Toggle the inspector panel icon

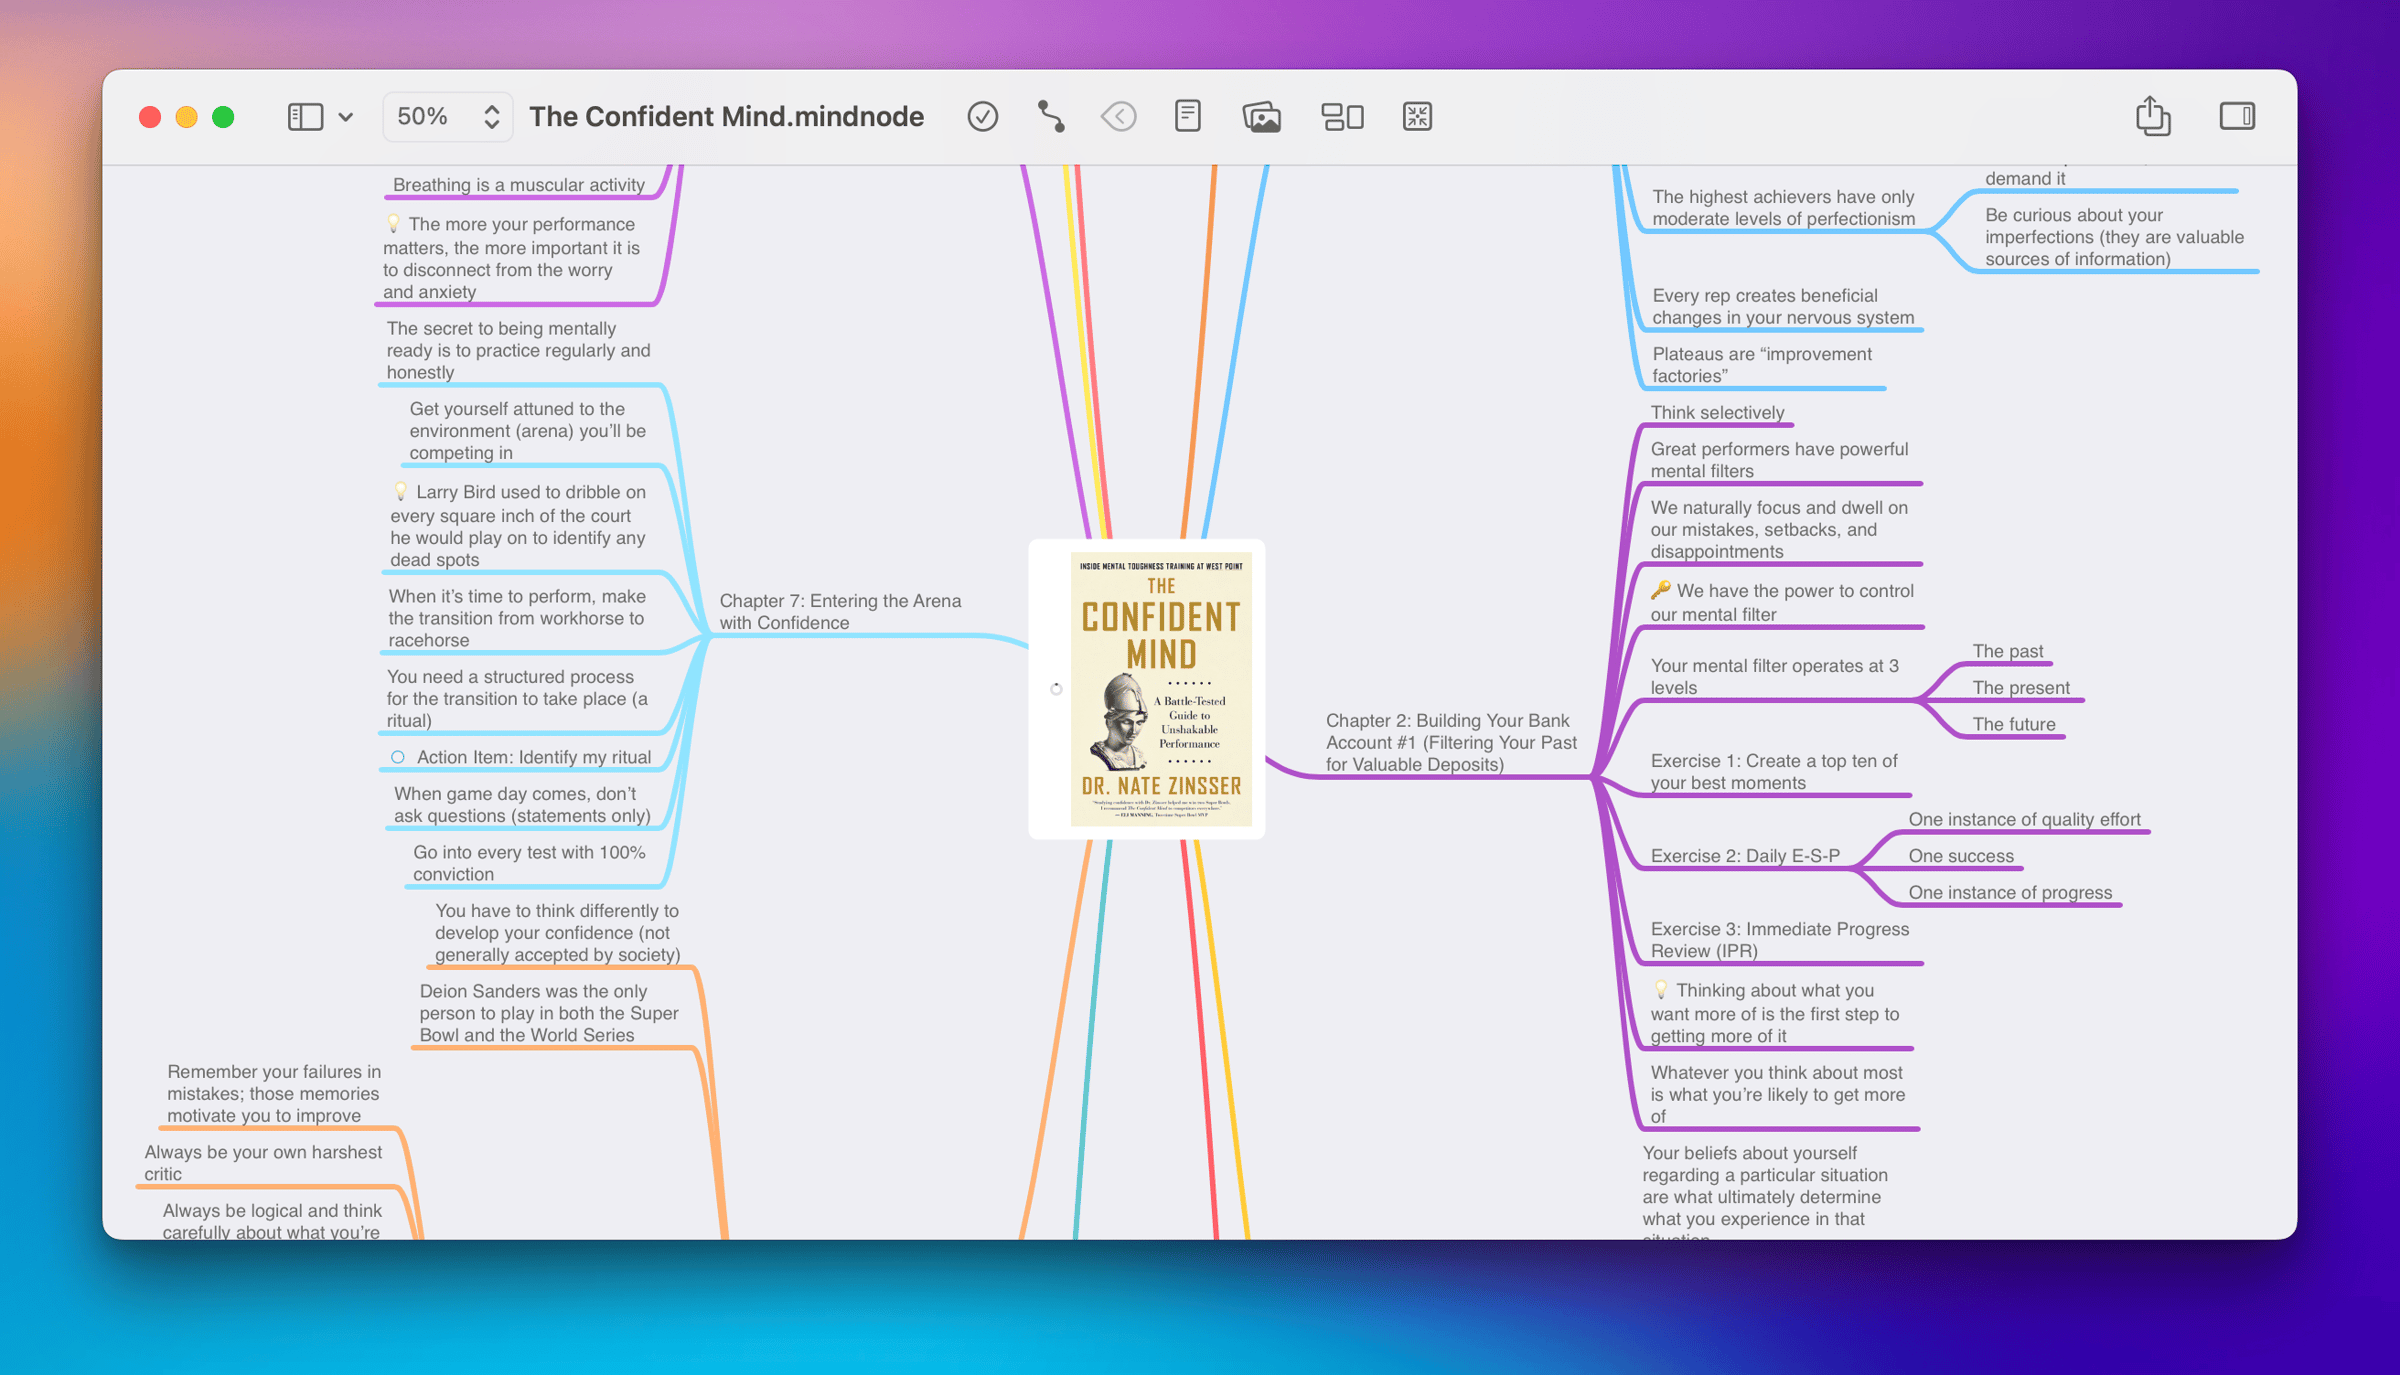(x=2237, y=116)
